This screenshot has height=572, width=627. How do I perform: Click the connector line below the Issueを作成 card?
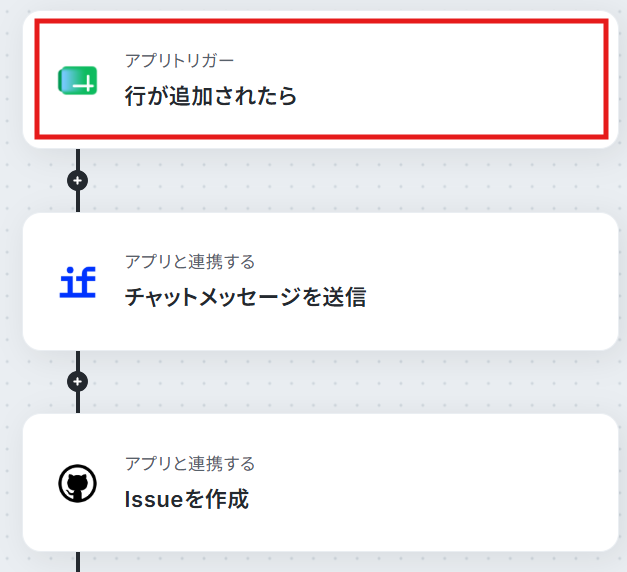78,562
